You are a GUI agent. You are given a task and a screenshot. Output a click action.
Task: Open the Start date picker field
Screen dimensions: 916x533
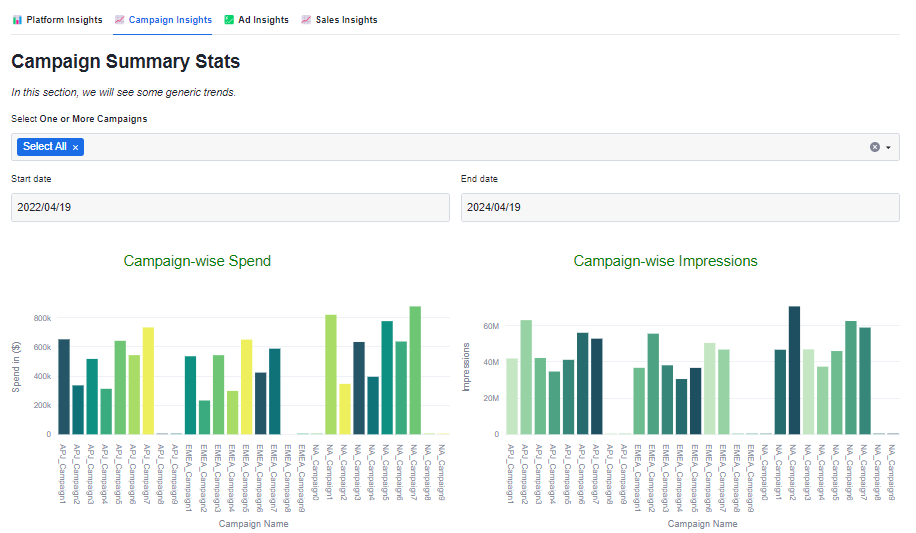pyautogui.click(x=230, y=208)
